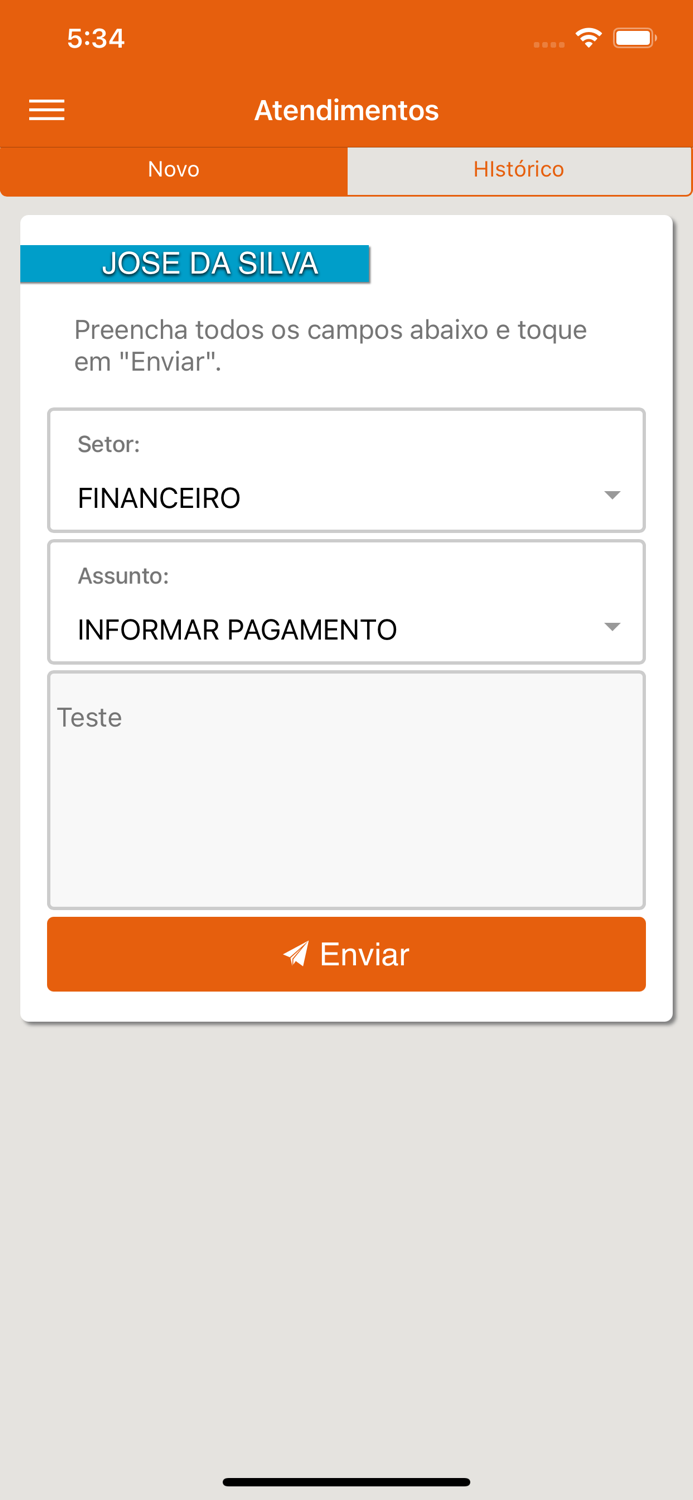Viewport: 693px width, 1500px height.
Task: Tap the Wi-Fi status icon
Action: coord(589,37)
